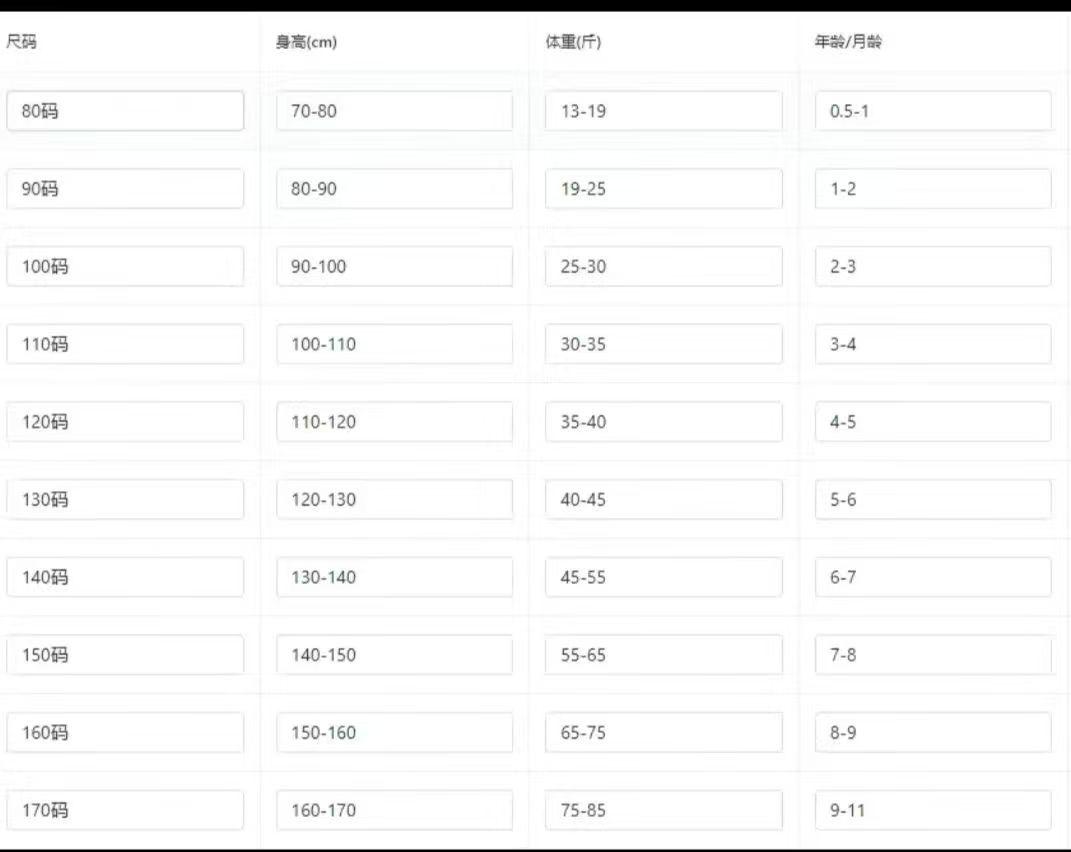Click the 13-19 weight input field
This screenshot has height=852, width=1071.
(663, 111)
